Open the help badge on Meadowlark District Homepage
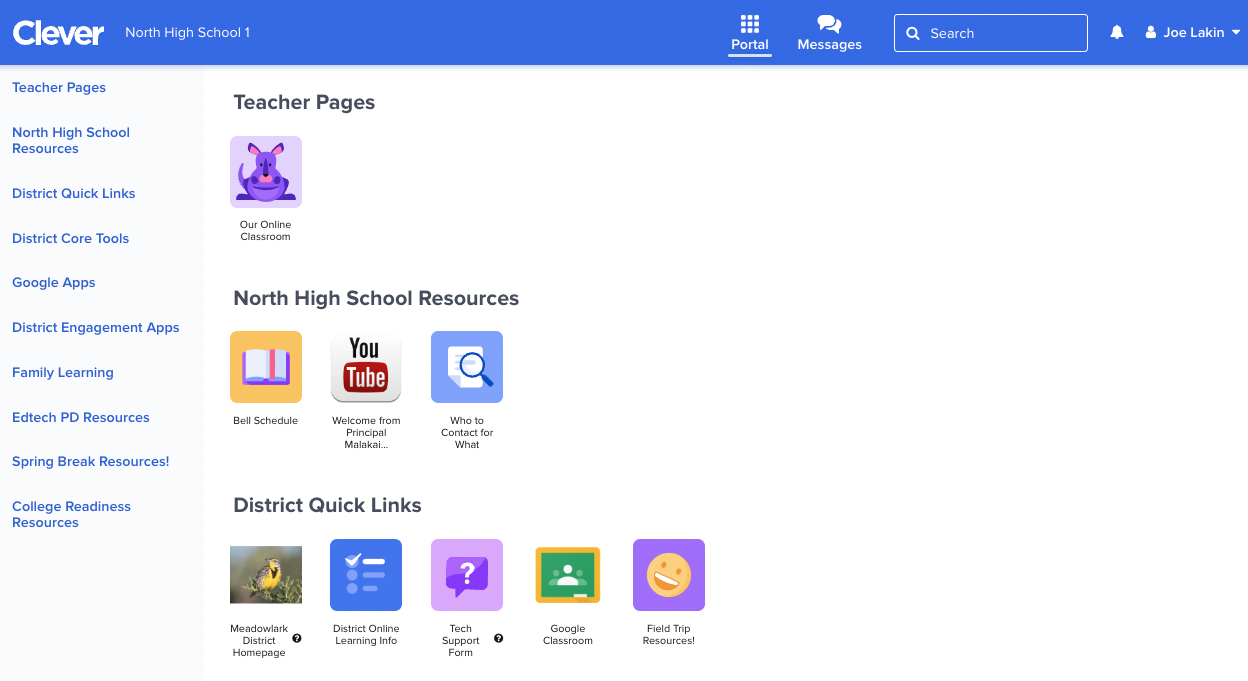This screenshot has width=1248, height=681. [297, 637]
